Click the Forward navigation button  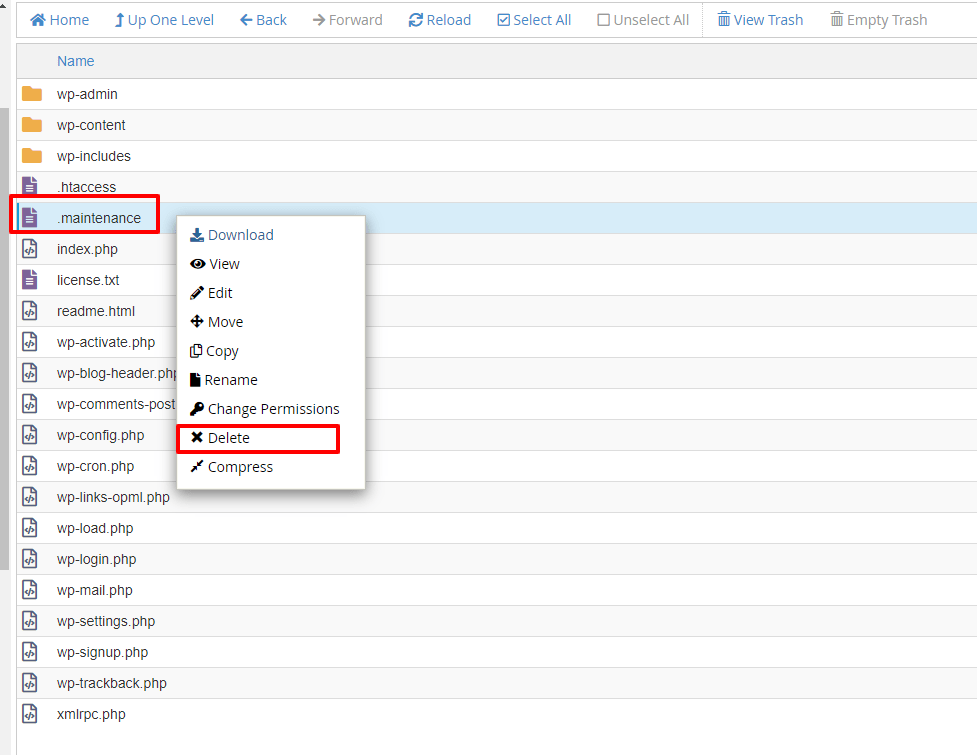(347, 20)
